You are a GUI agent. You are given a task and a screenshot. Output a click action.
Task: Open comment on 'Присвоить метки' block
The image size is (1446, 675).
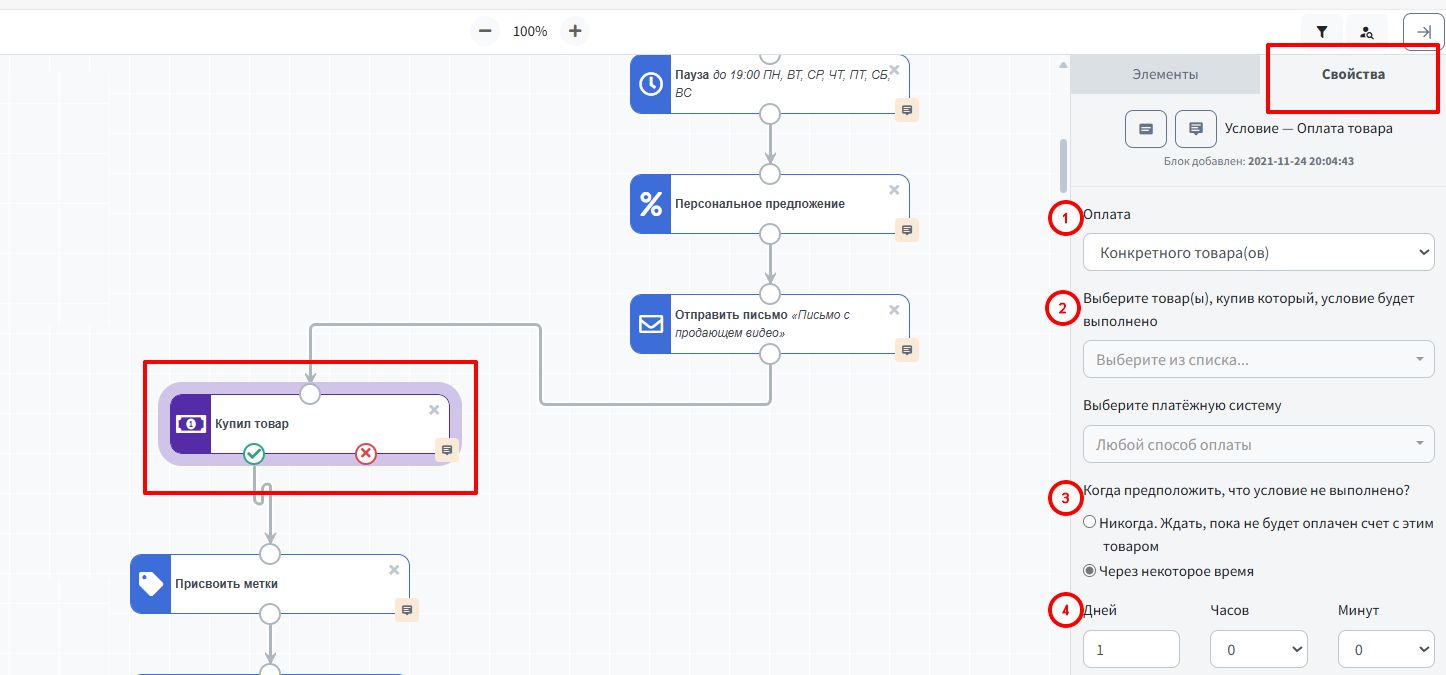[407, 610]
